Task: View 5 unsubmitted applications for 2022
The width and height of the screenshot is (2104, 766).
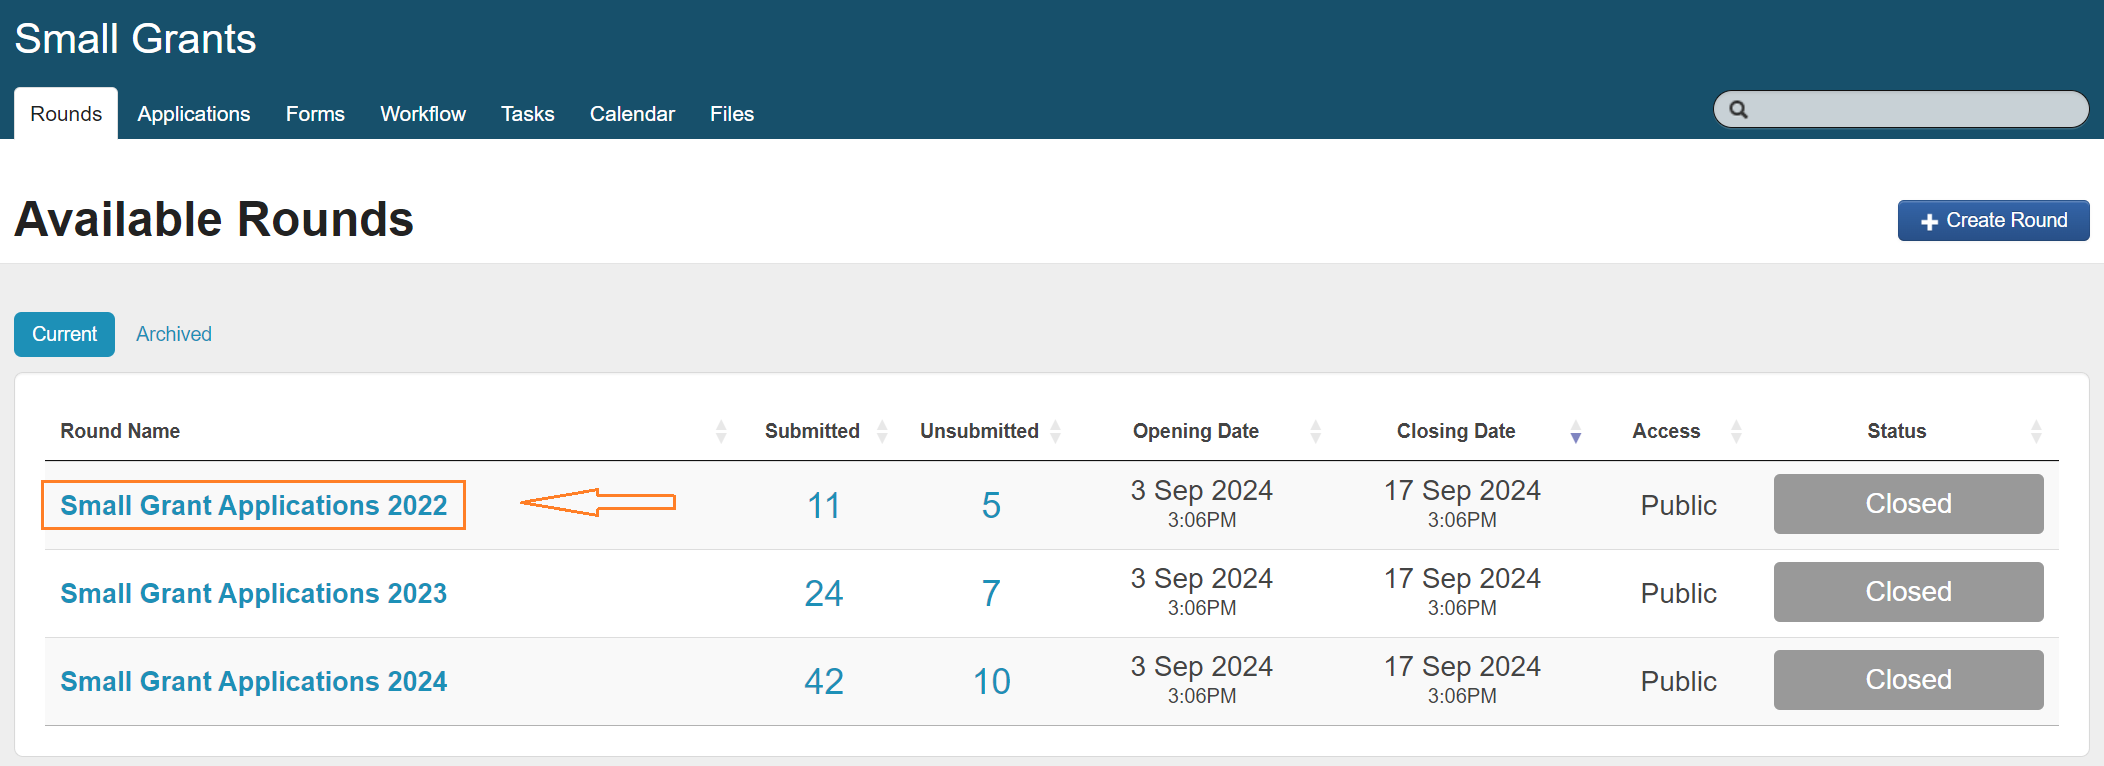Action: coord(991,505)
